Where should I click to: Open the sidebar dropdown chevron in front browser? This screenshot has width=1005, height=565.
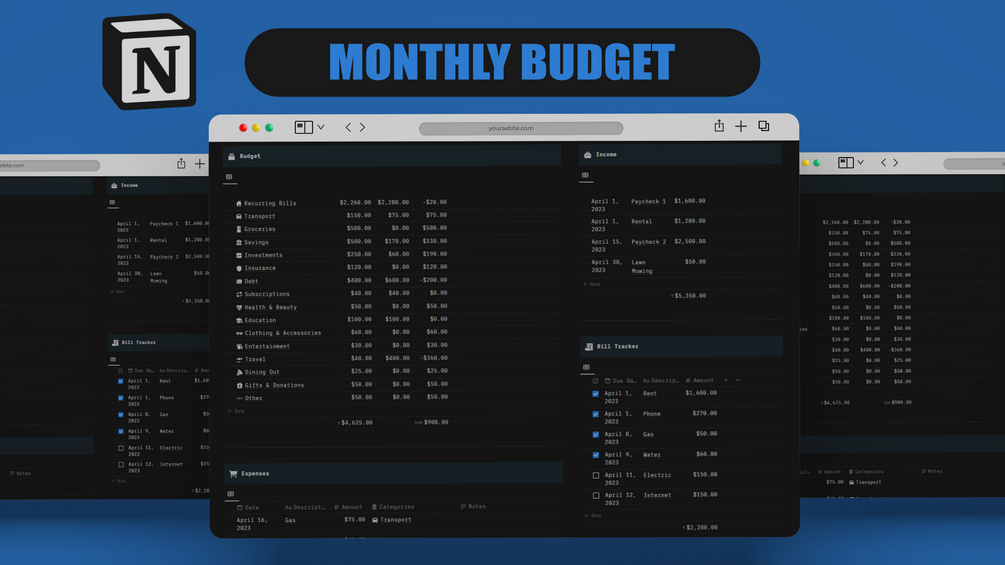320,127
